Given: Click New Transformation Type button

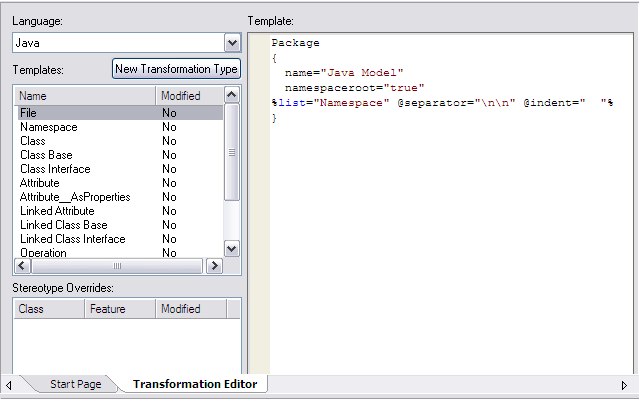Looking at the screenshot, I should [x=176, y=69].
